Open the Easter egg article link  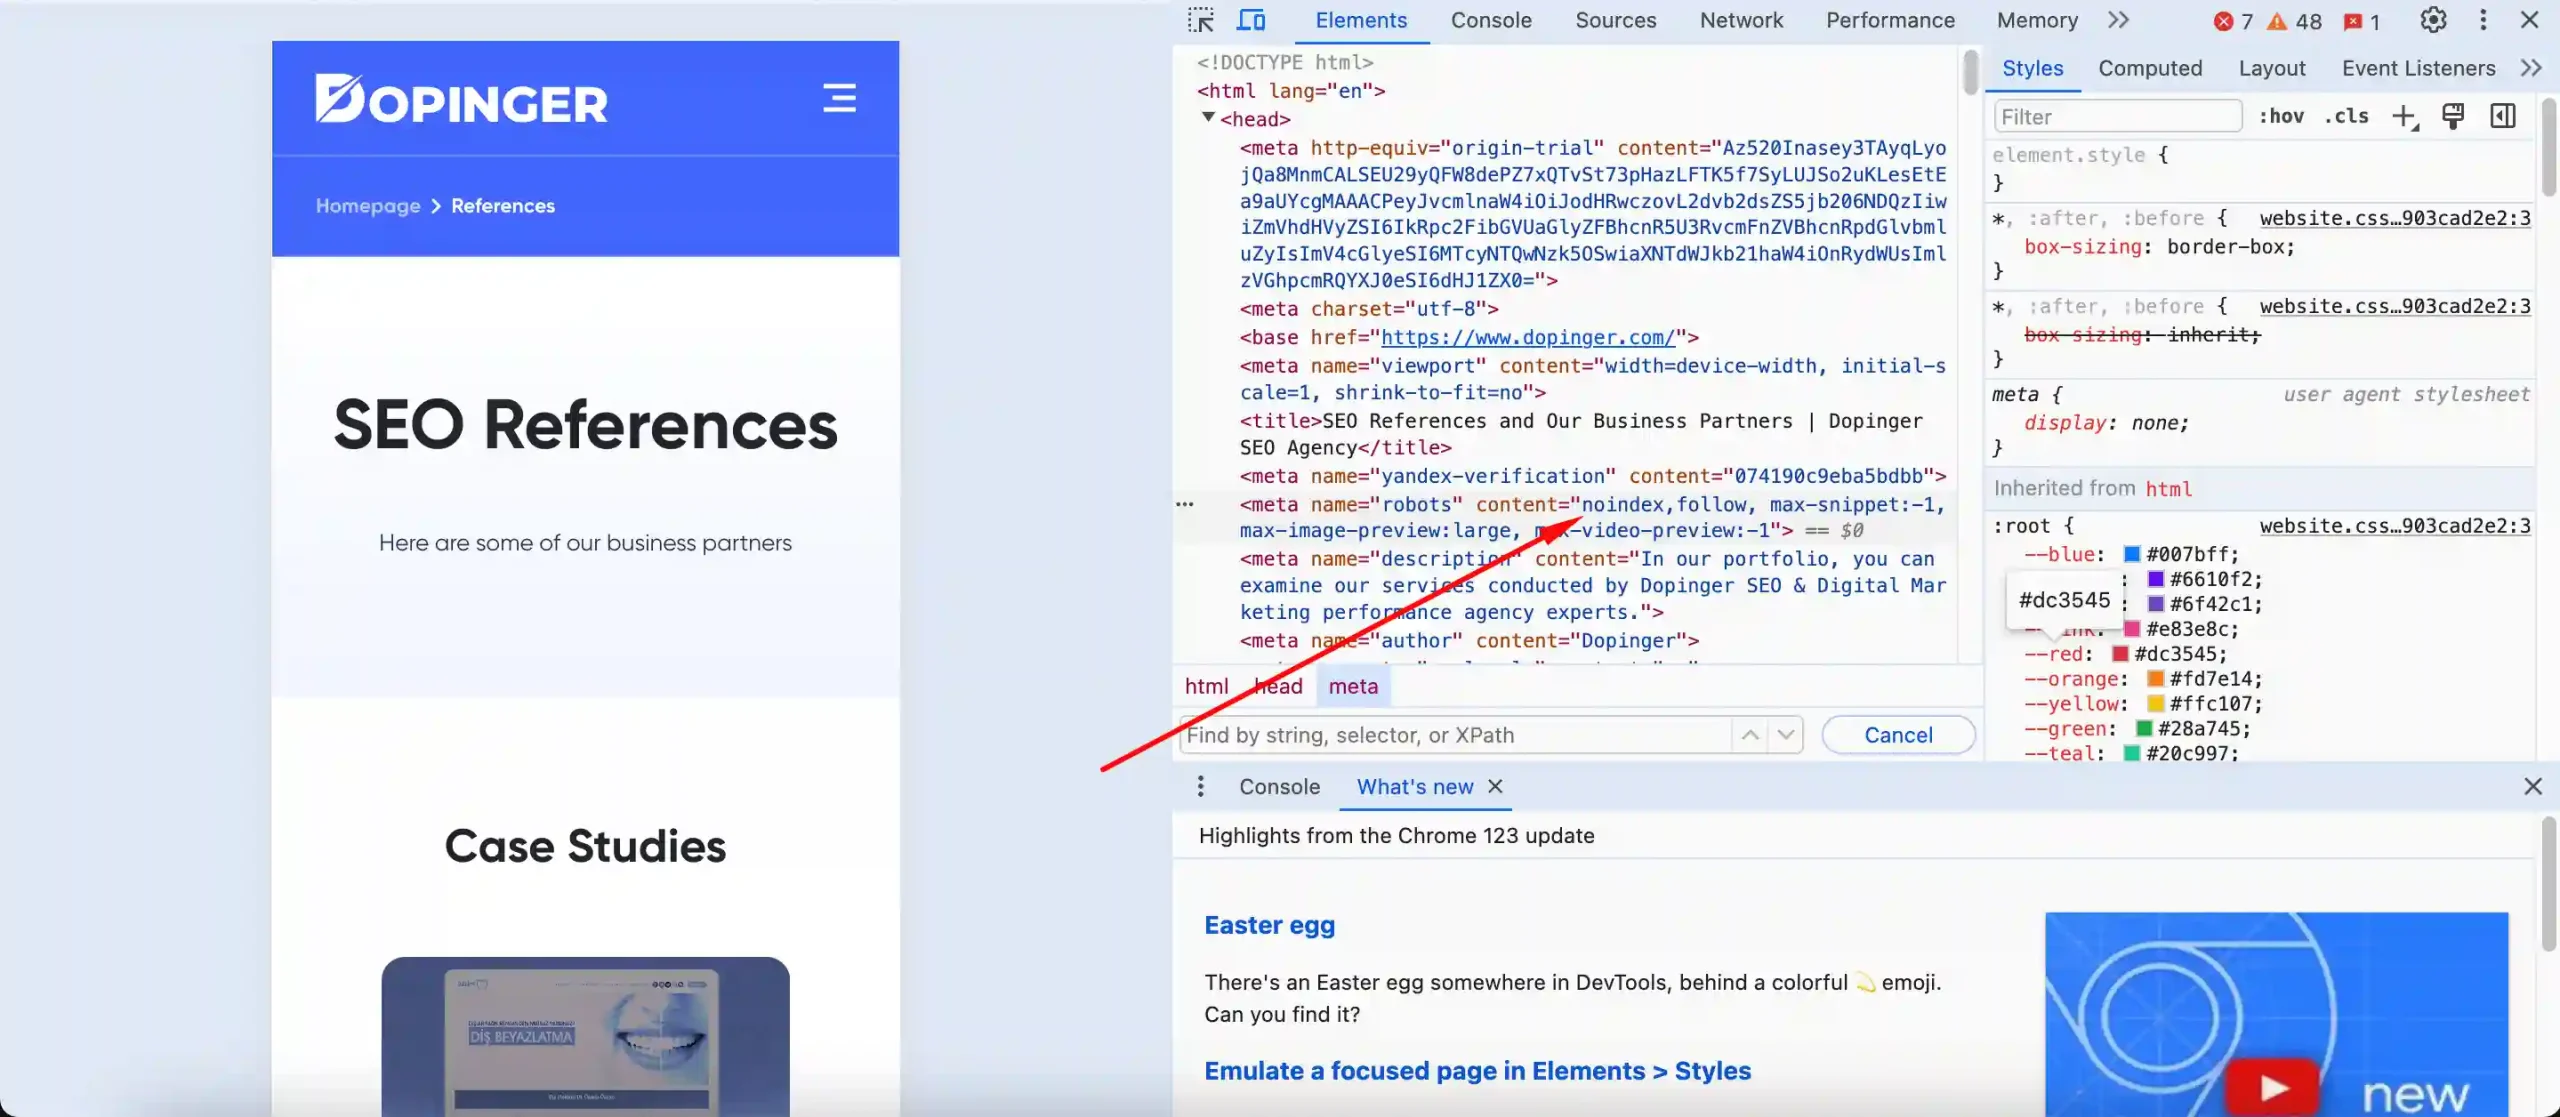1269,925
